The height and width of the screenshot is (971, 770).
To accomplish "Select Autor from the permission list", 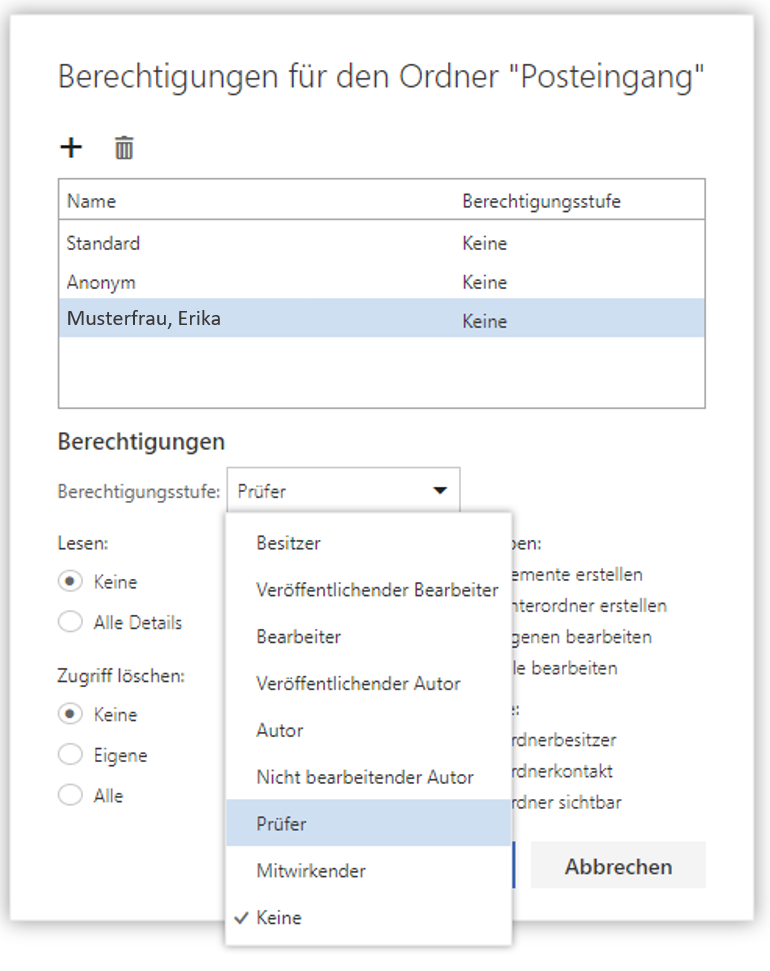I will tap(278, 730).
